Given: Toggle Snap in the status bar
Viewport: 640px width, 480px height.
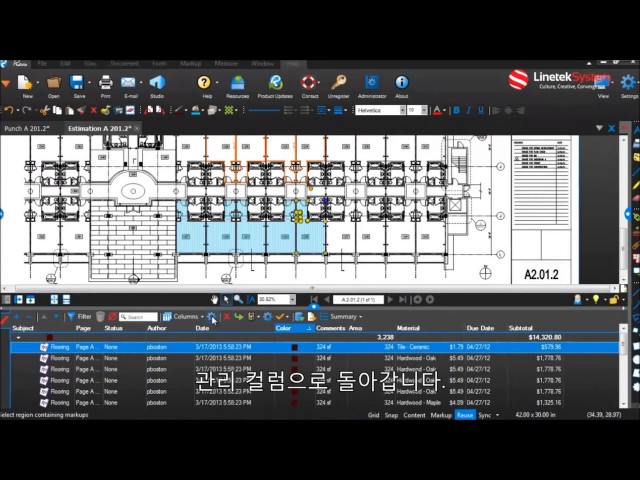Looking at the screenshot, I should [x=391, y=415].
